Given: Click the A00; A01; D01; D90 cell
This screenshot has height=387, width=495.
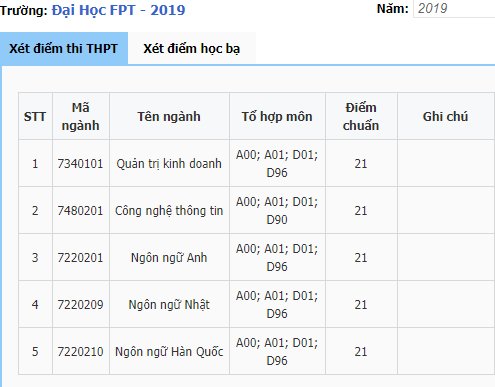Looking at the screenshot, I should pyautogui.click(x=277, y=211).
